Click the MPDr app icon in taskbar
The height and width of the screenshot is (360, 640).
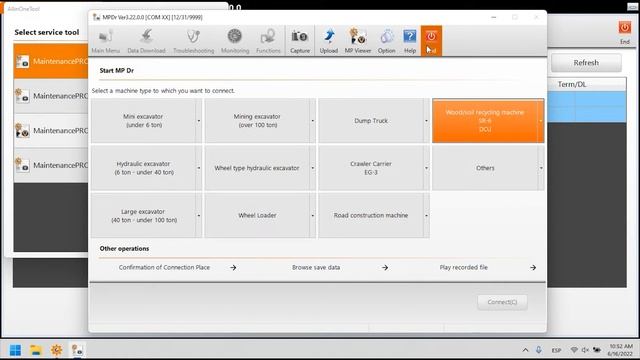[x=77, y=350]
